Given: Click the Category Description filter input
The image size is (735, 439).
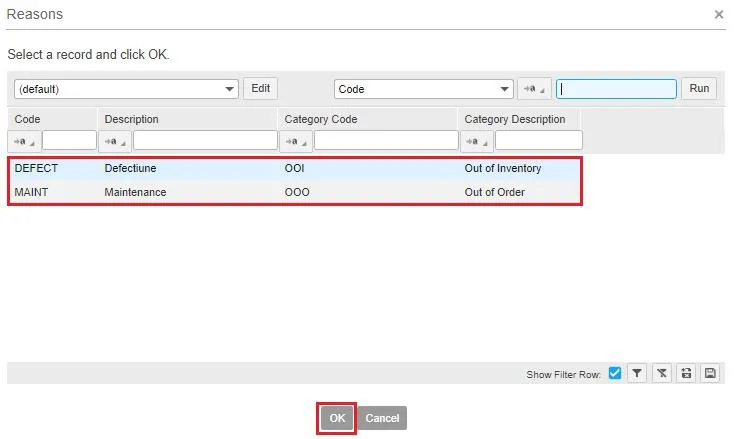Looking at the screenshot, I should pos(539,141).
